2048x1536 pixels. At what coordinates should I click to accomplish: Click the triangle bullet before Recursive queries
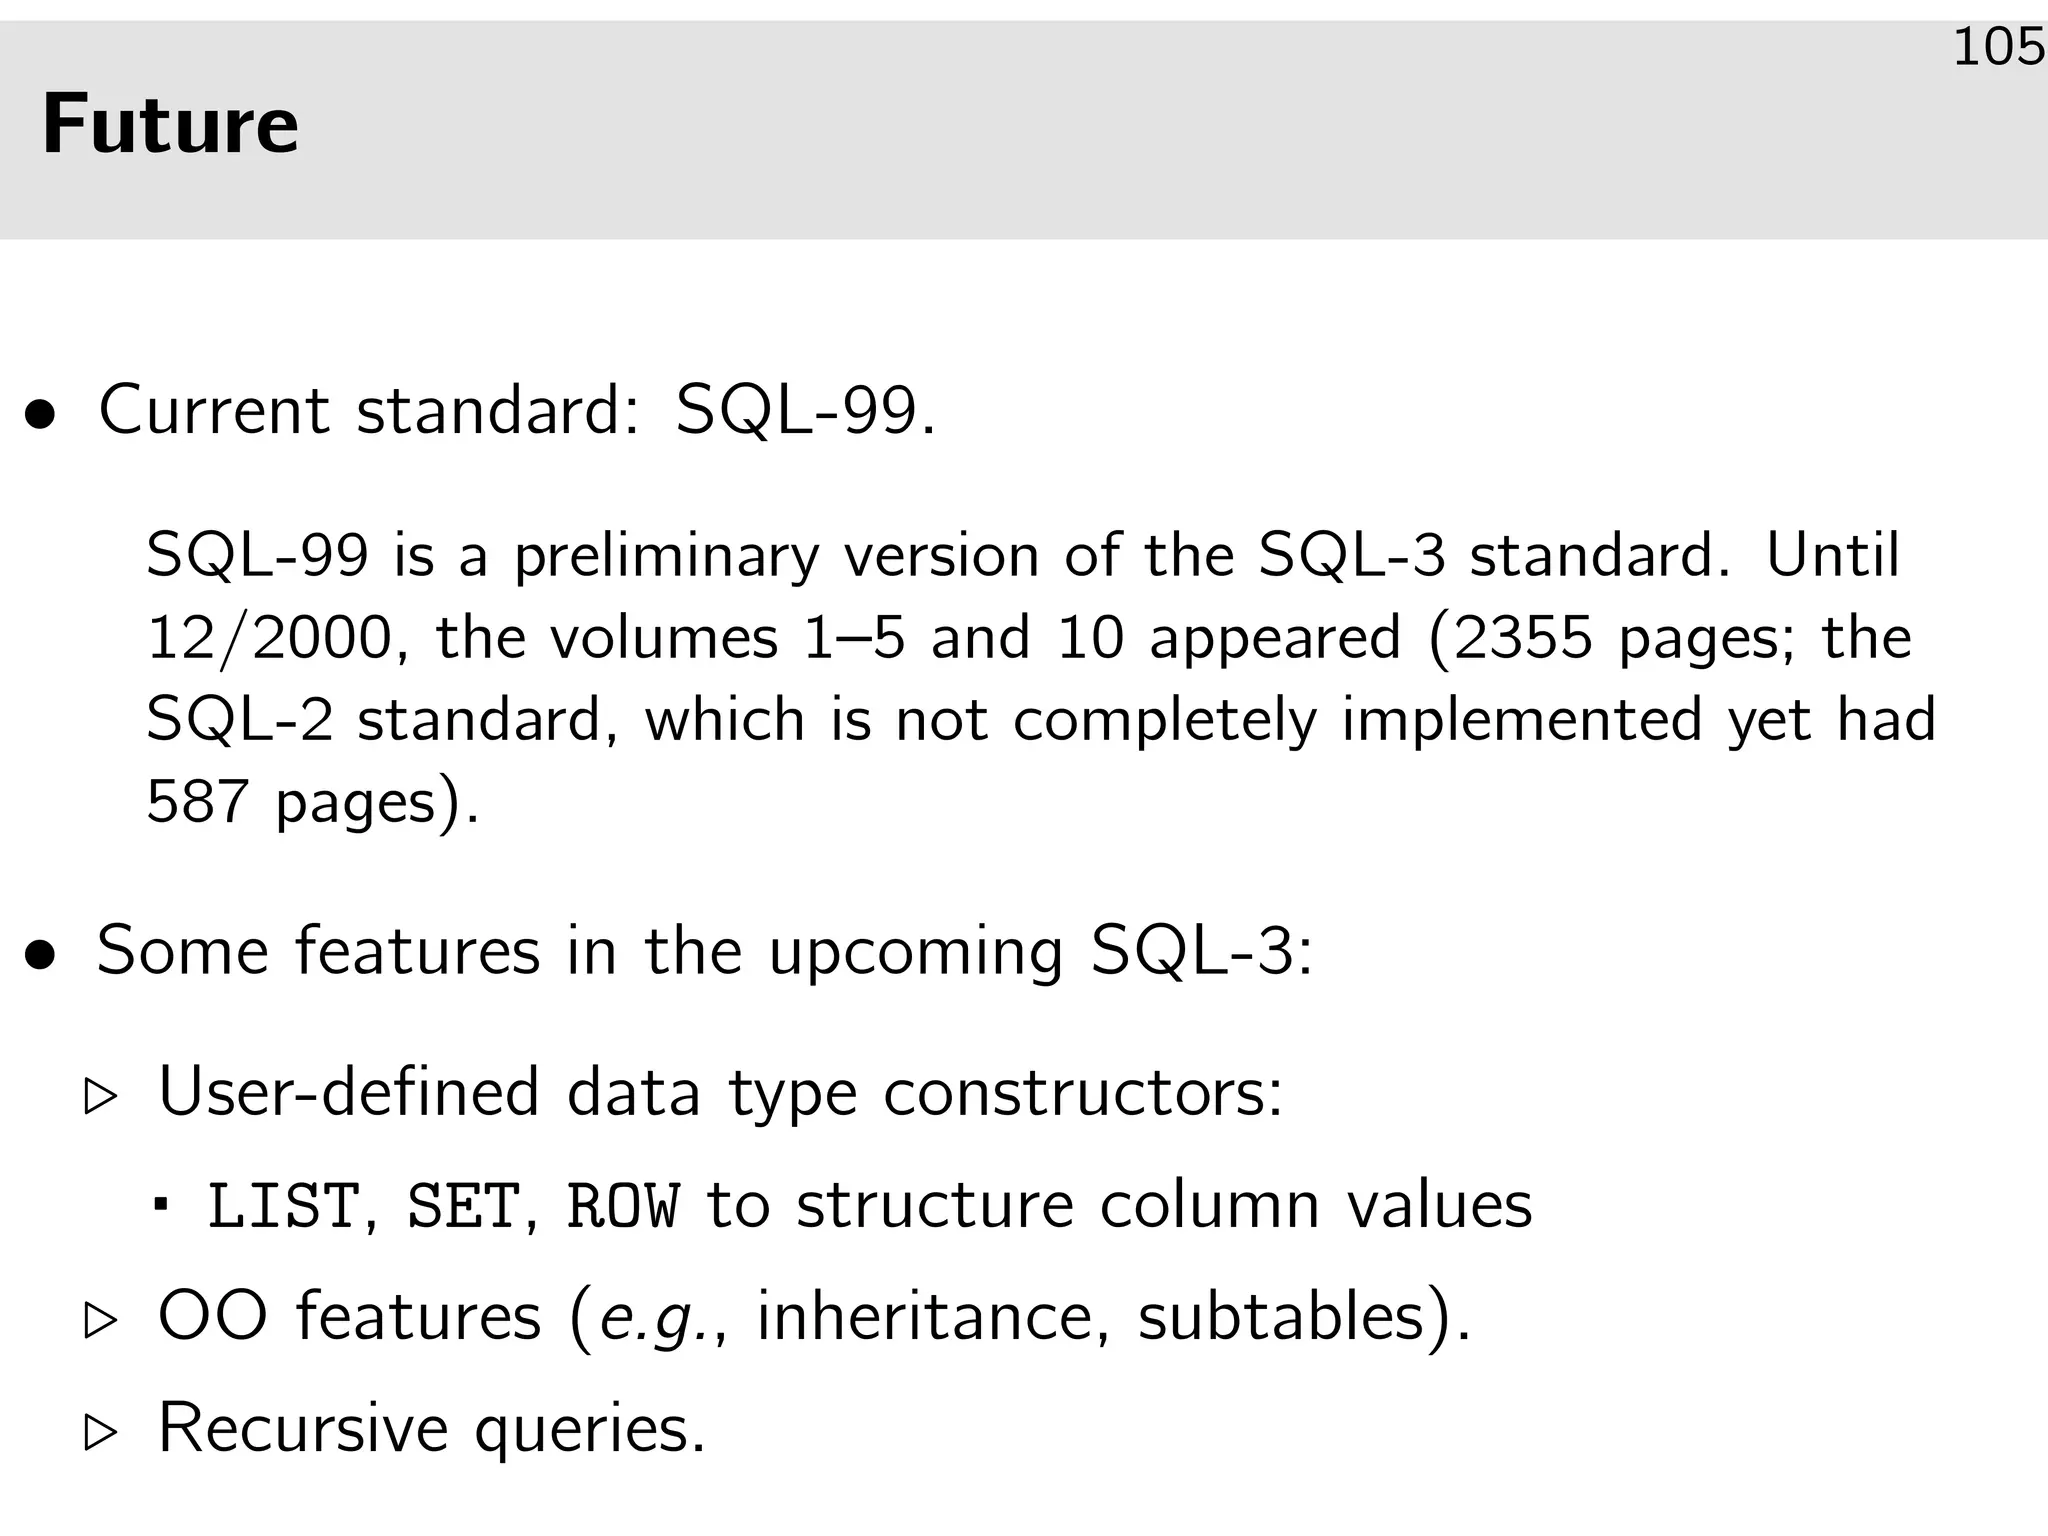(101, 1433)
